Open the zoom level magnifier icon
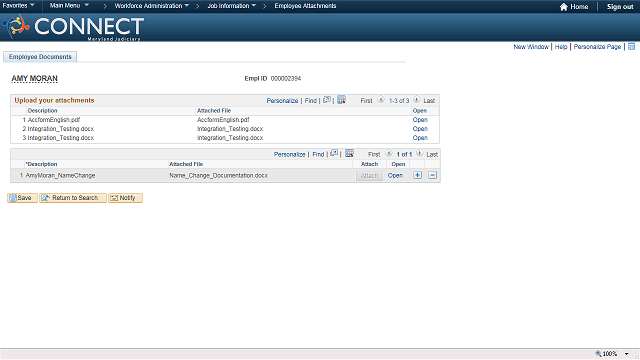This screenshot has width=640, height=360. 598,353
